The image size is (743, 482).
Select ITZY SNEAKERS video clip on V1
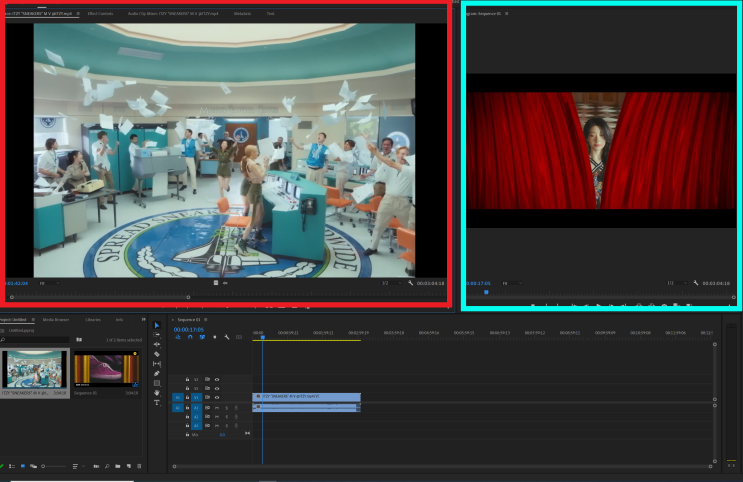click(x=307, y=397)
